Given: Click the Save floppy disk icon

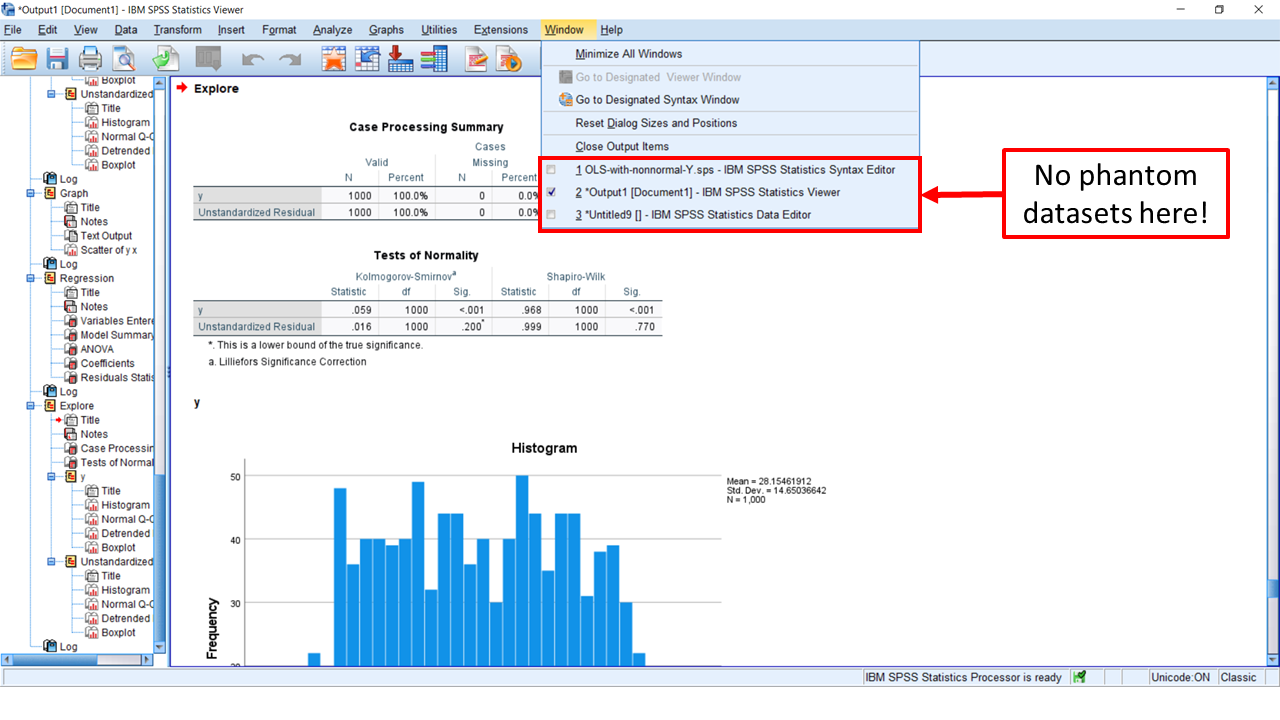Looking at the screenshot, I should 57,59.
